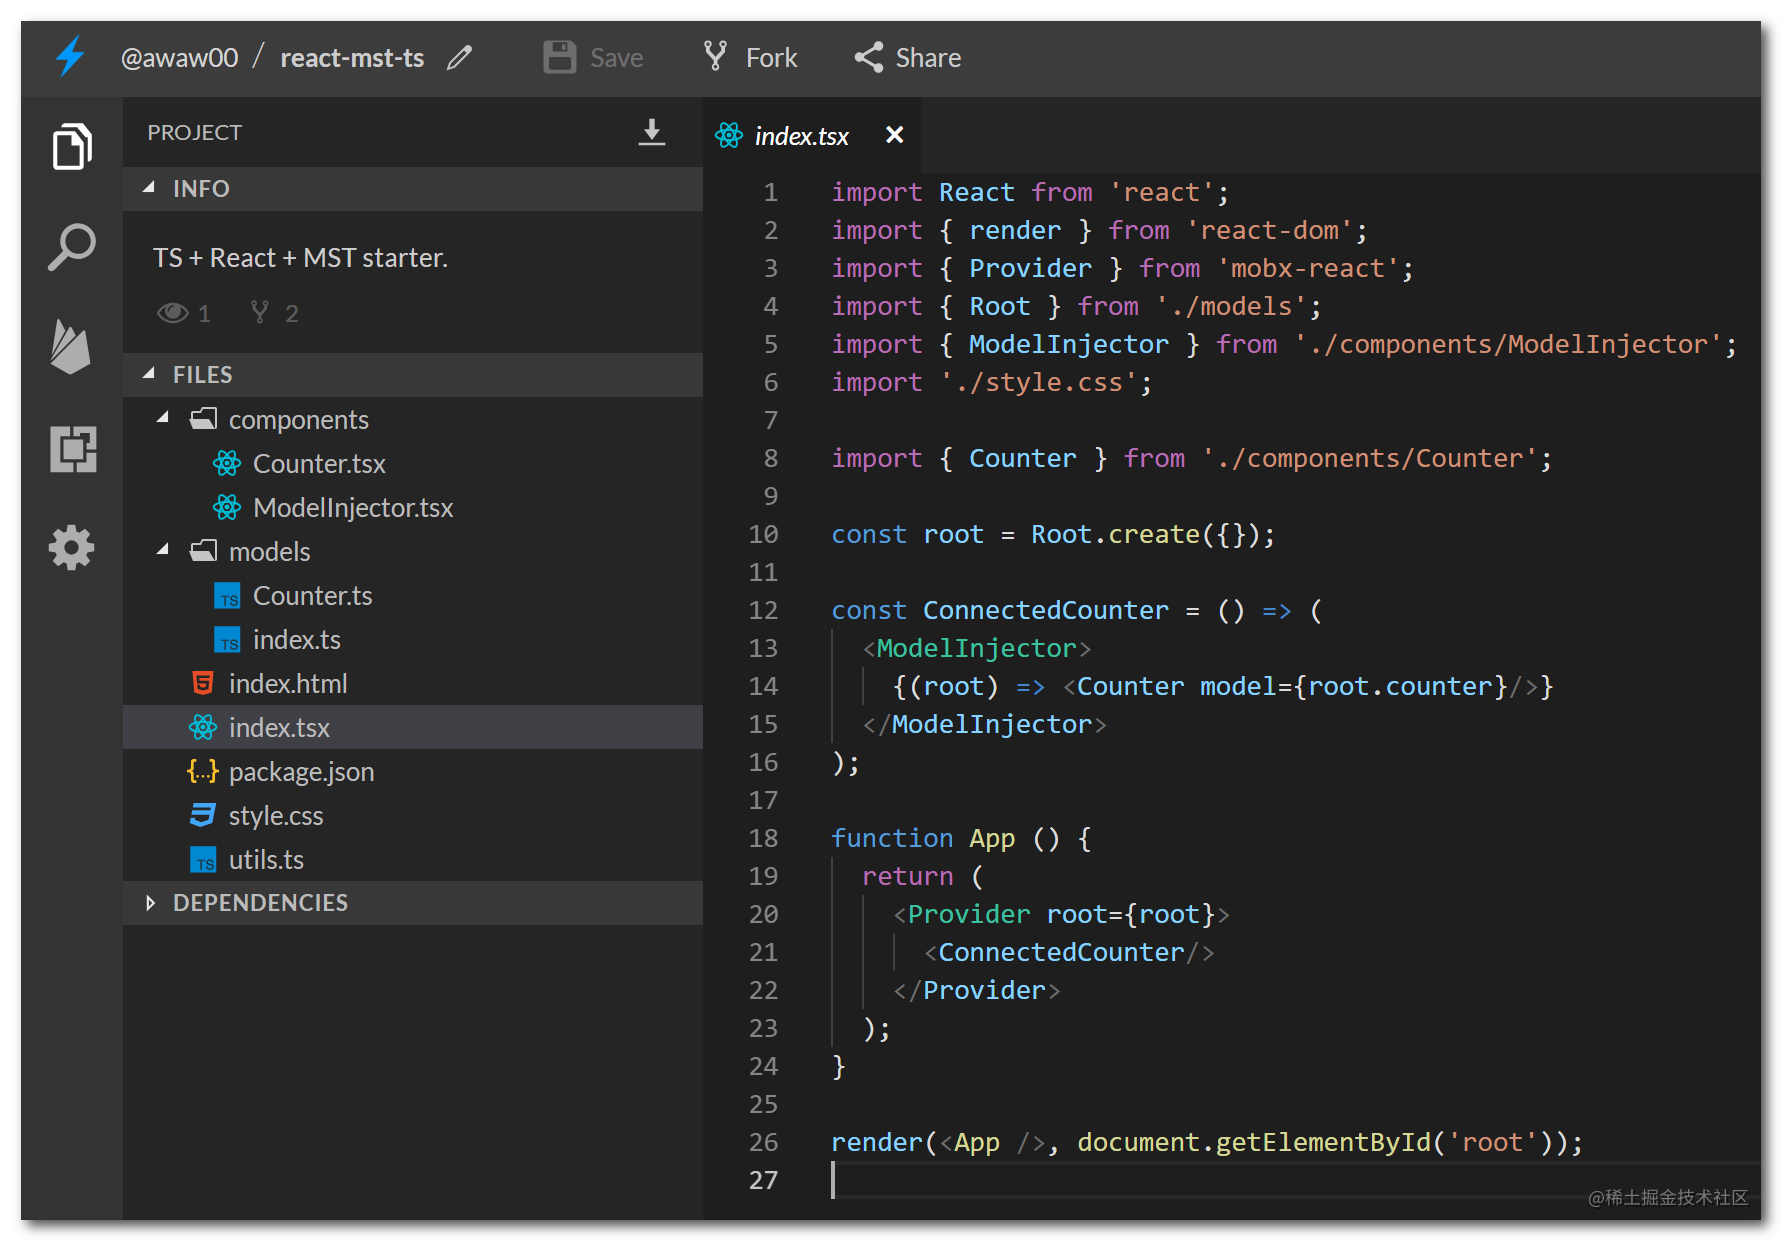
Task: Open ModelInjector.tsx in the file tree
Action: (x=352, y=508)
